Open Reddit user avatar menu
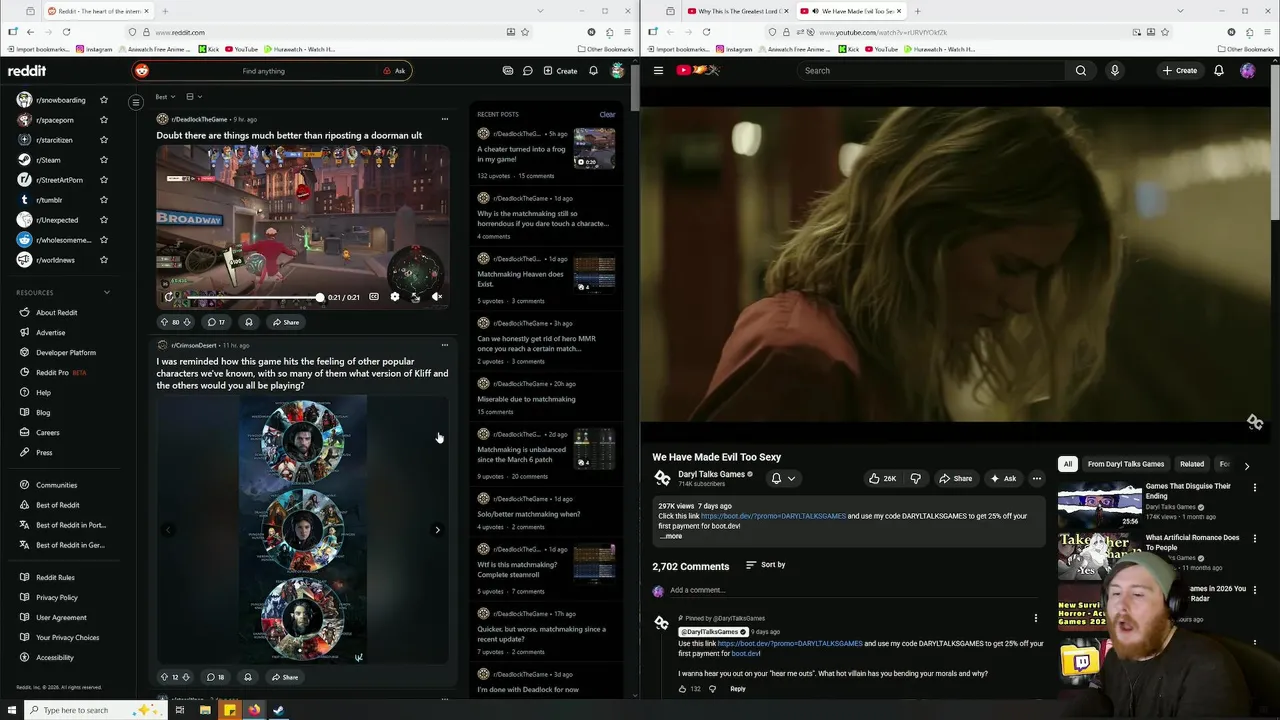Image resolution: width=1280 pixels, height=720 pixels. coord(618,71)
